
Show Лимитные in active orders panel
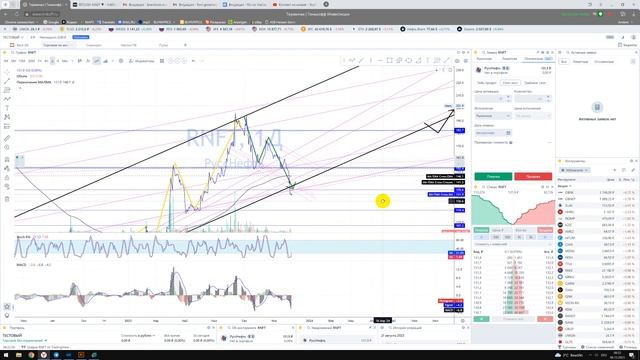tap(580, 62)
